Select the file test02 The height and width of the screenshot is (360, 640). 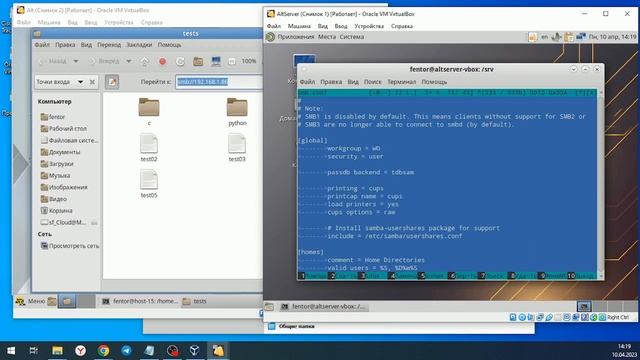pos(149,148)
